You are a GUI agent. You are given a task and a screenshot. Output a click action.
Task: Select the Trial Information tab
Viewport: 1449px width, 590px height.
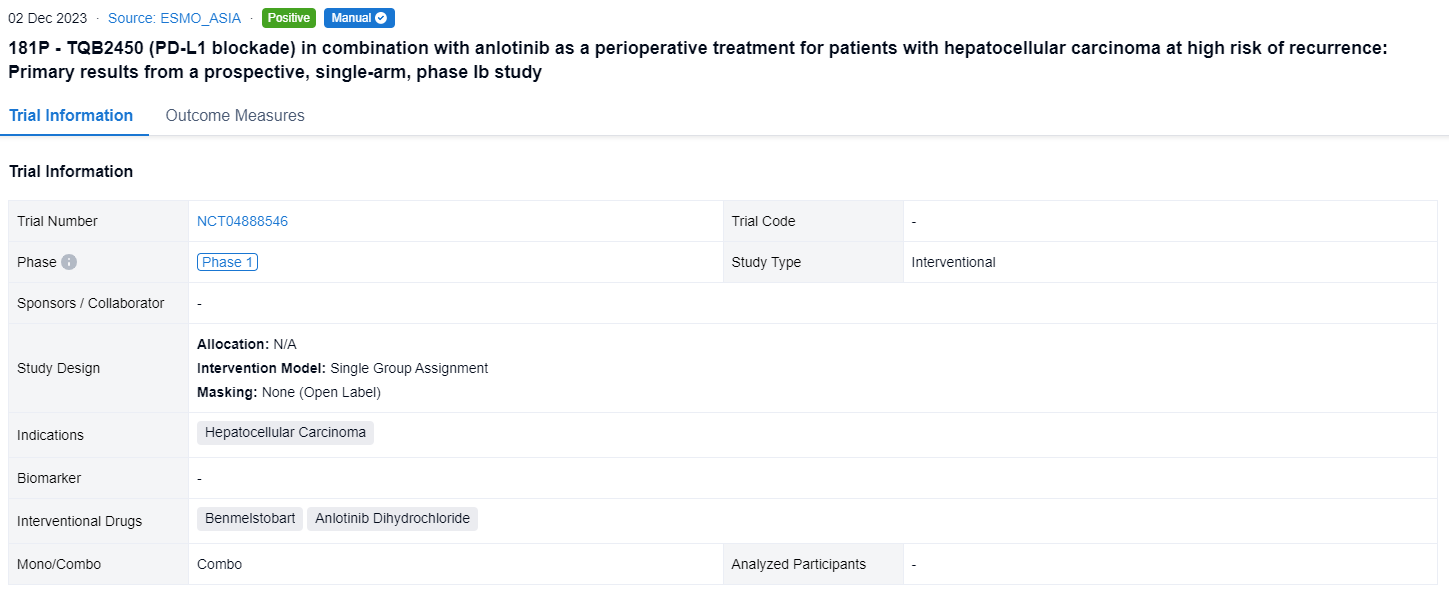[x=71, y=116]
